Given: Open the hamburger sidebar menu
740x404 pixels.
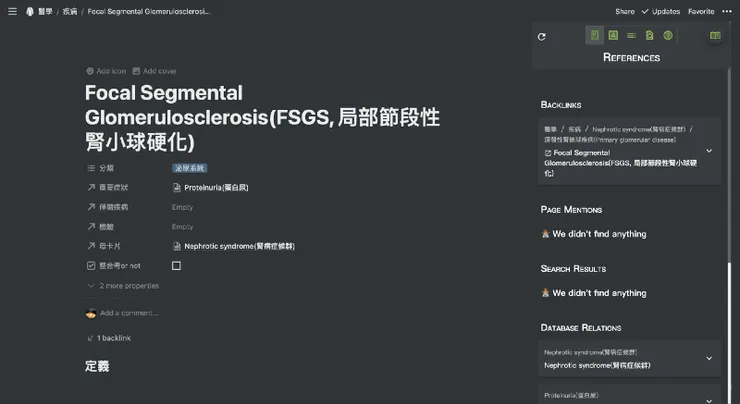Looking at the screenshot, I should tap(12, 11).
